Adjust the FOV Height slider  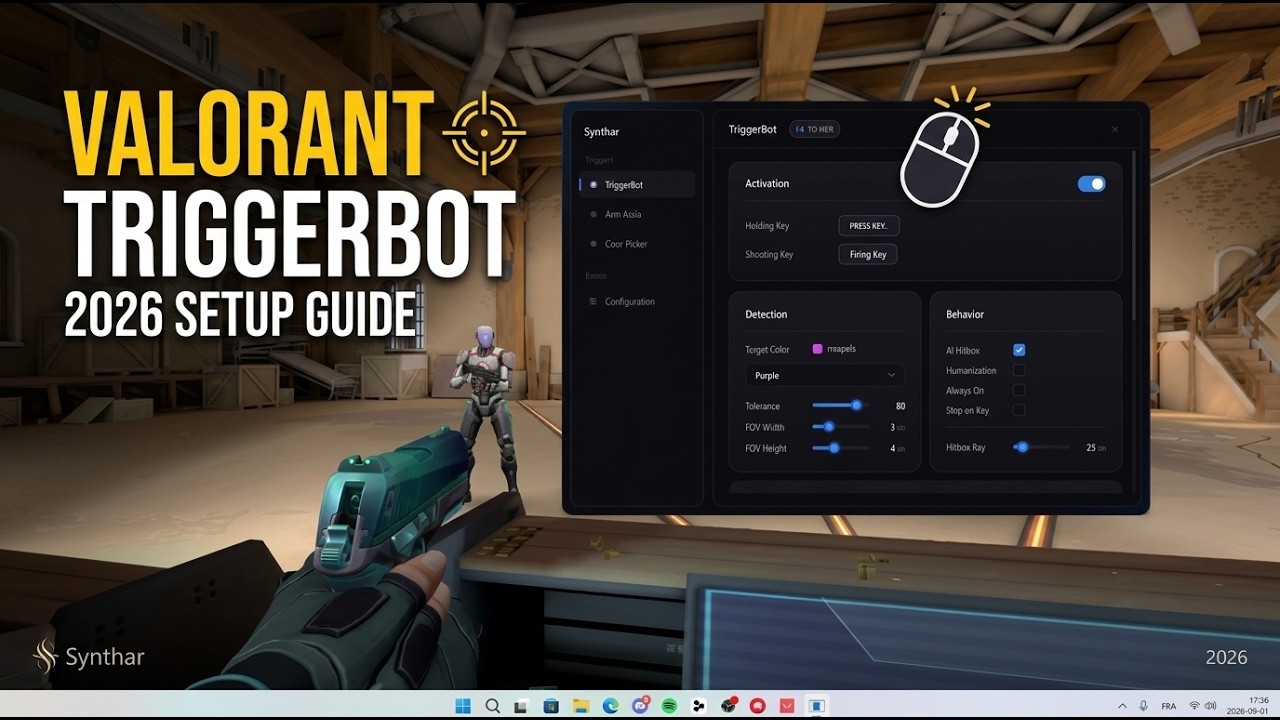840,448
